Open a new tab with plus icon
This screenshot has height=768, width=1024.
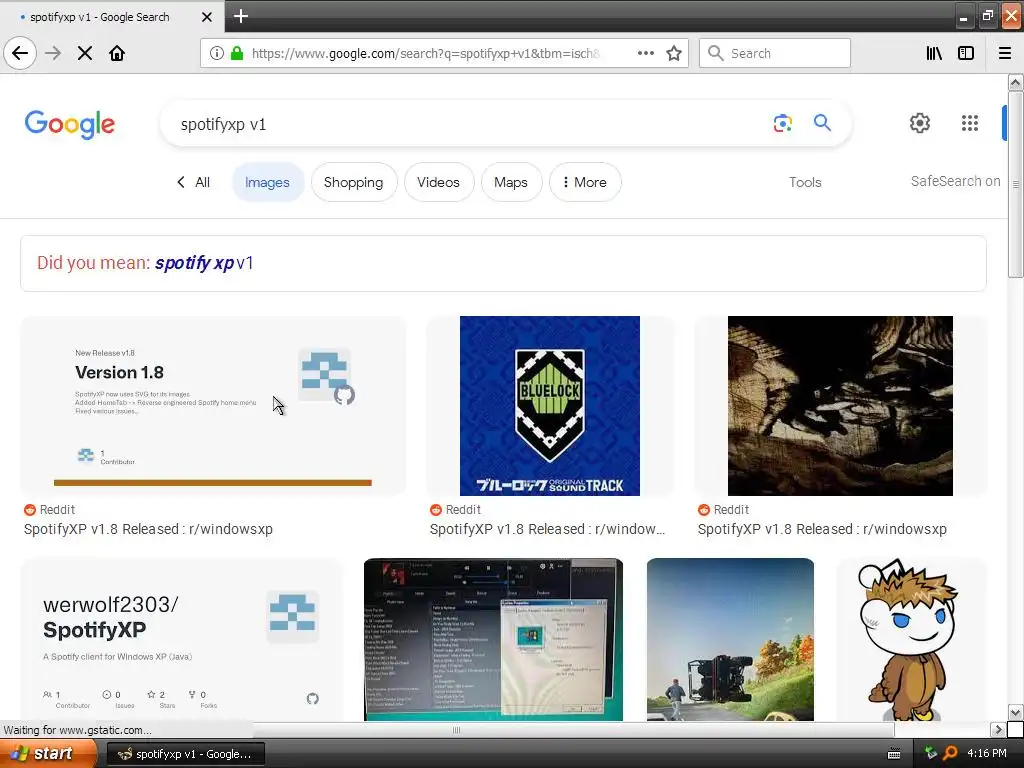(240, 16)
